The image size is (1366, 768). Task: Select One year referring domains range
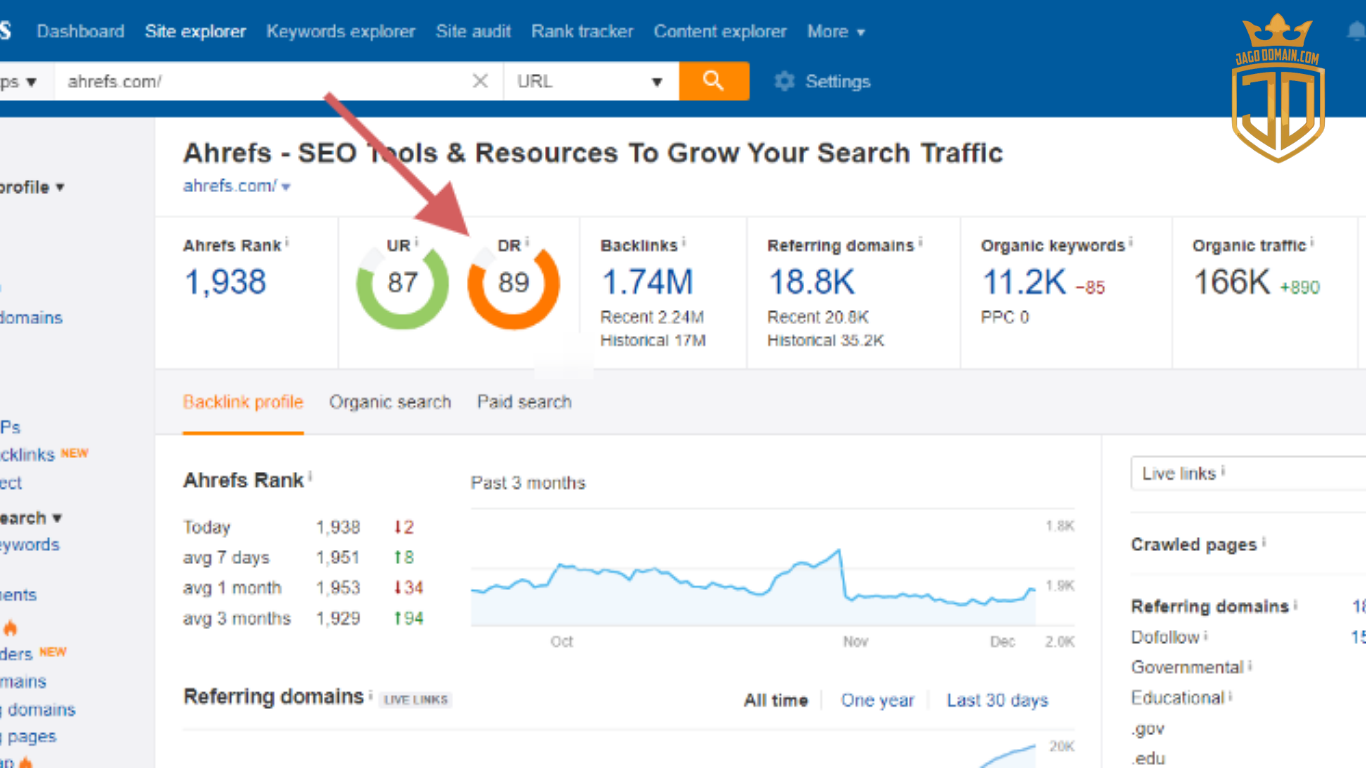(x=877, y=700)
